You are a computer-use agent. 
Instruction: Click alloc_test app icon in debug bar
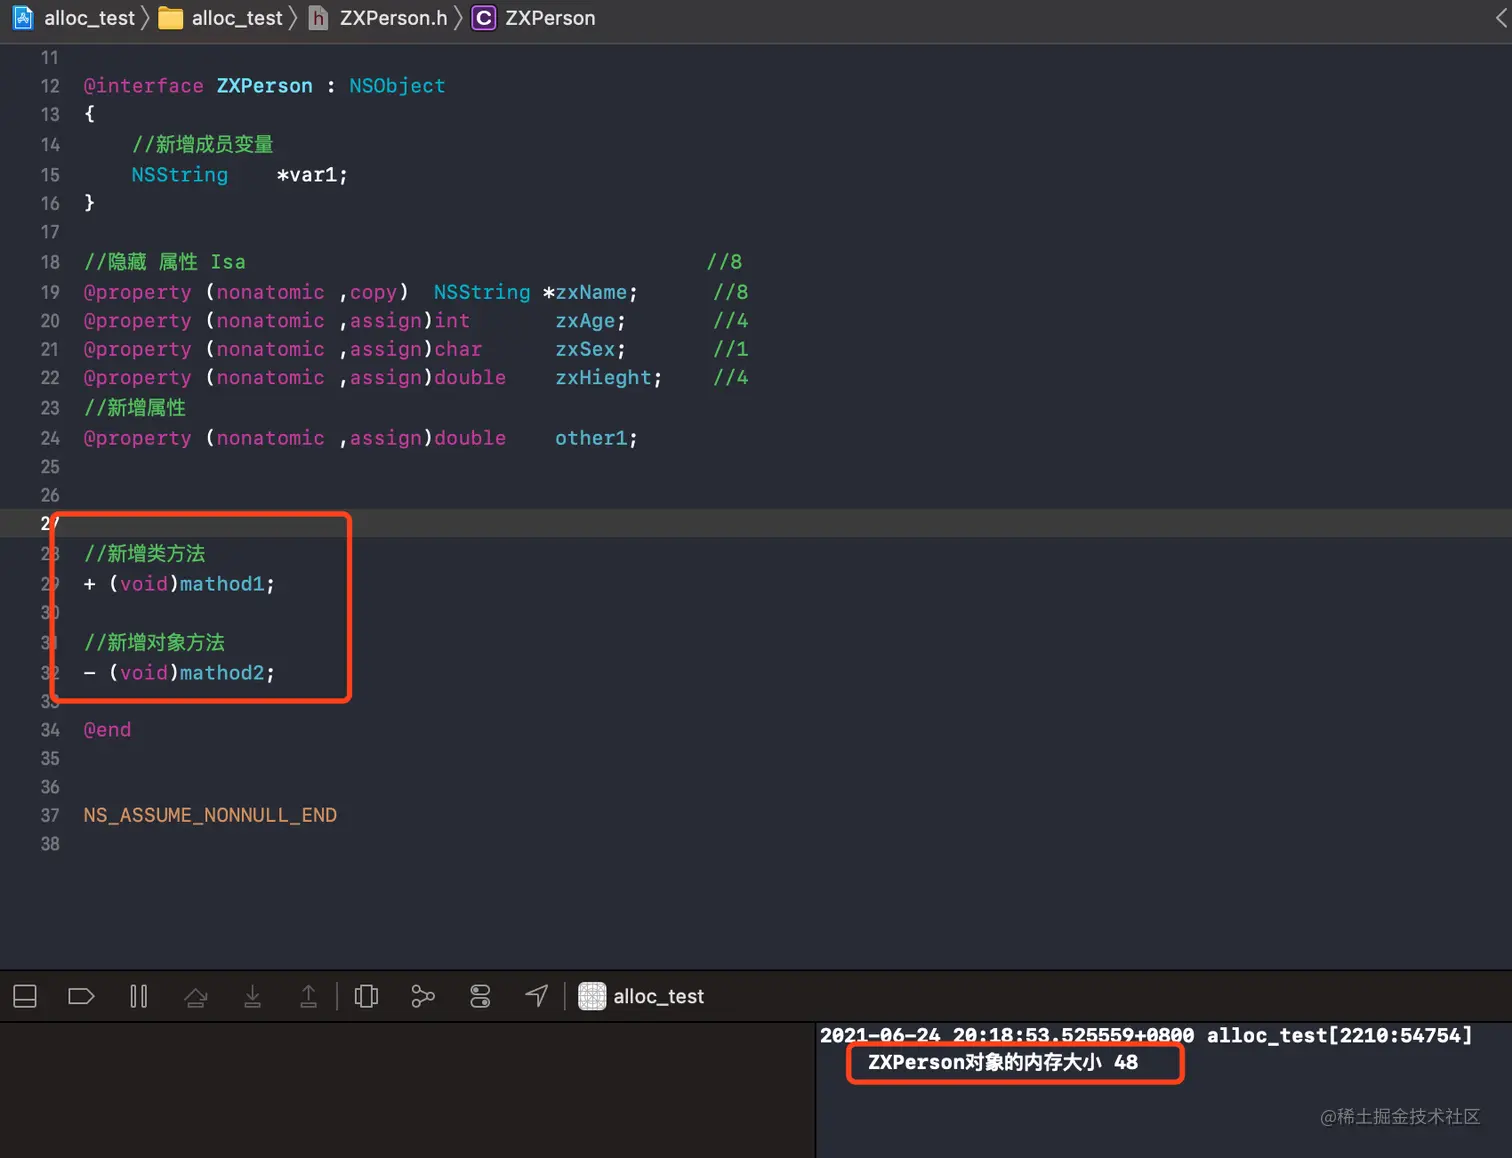coord(592,996)
